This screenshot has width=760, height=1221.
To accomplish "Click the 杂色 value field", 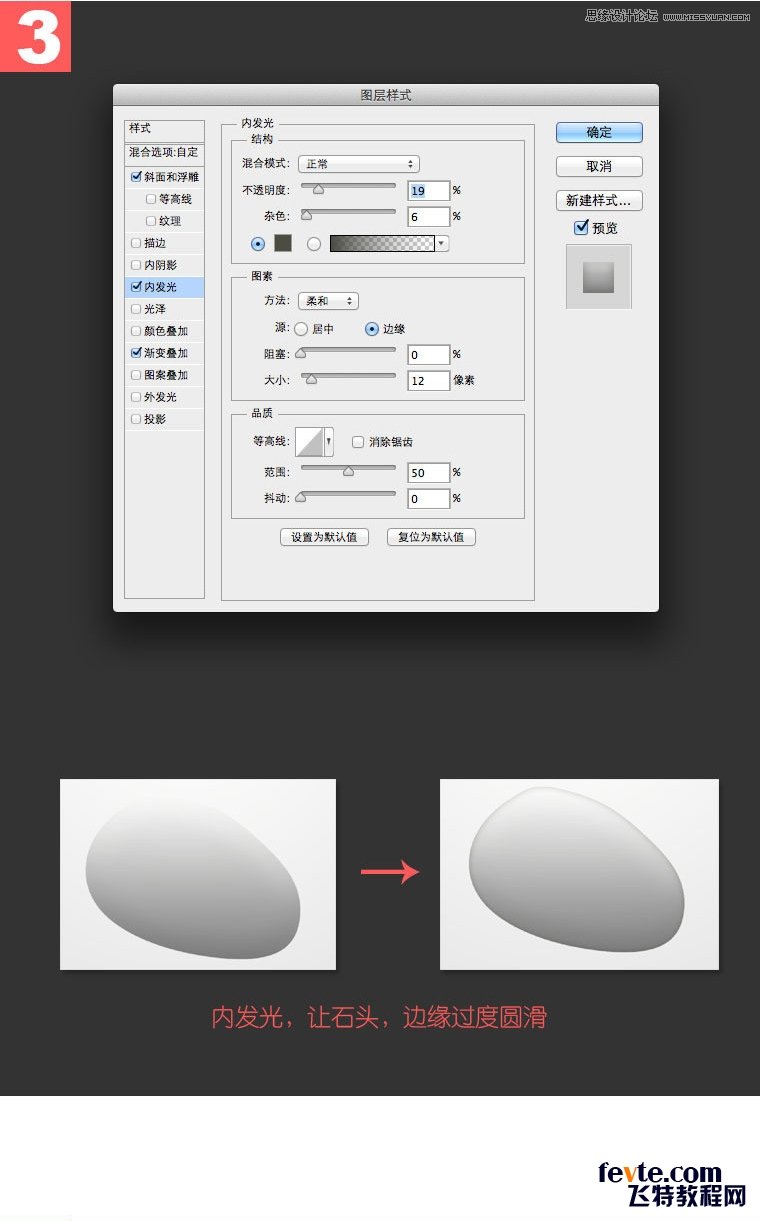I will [428, 216].
